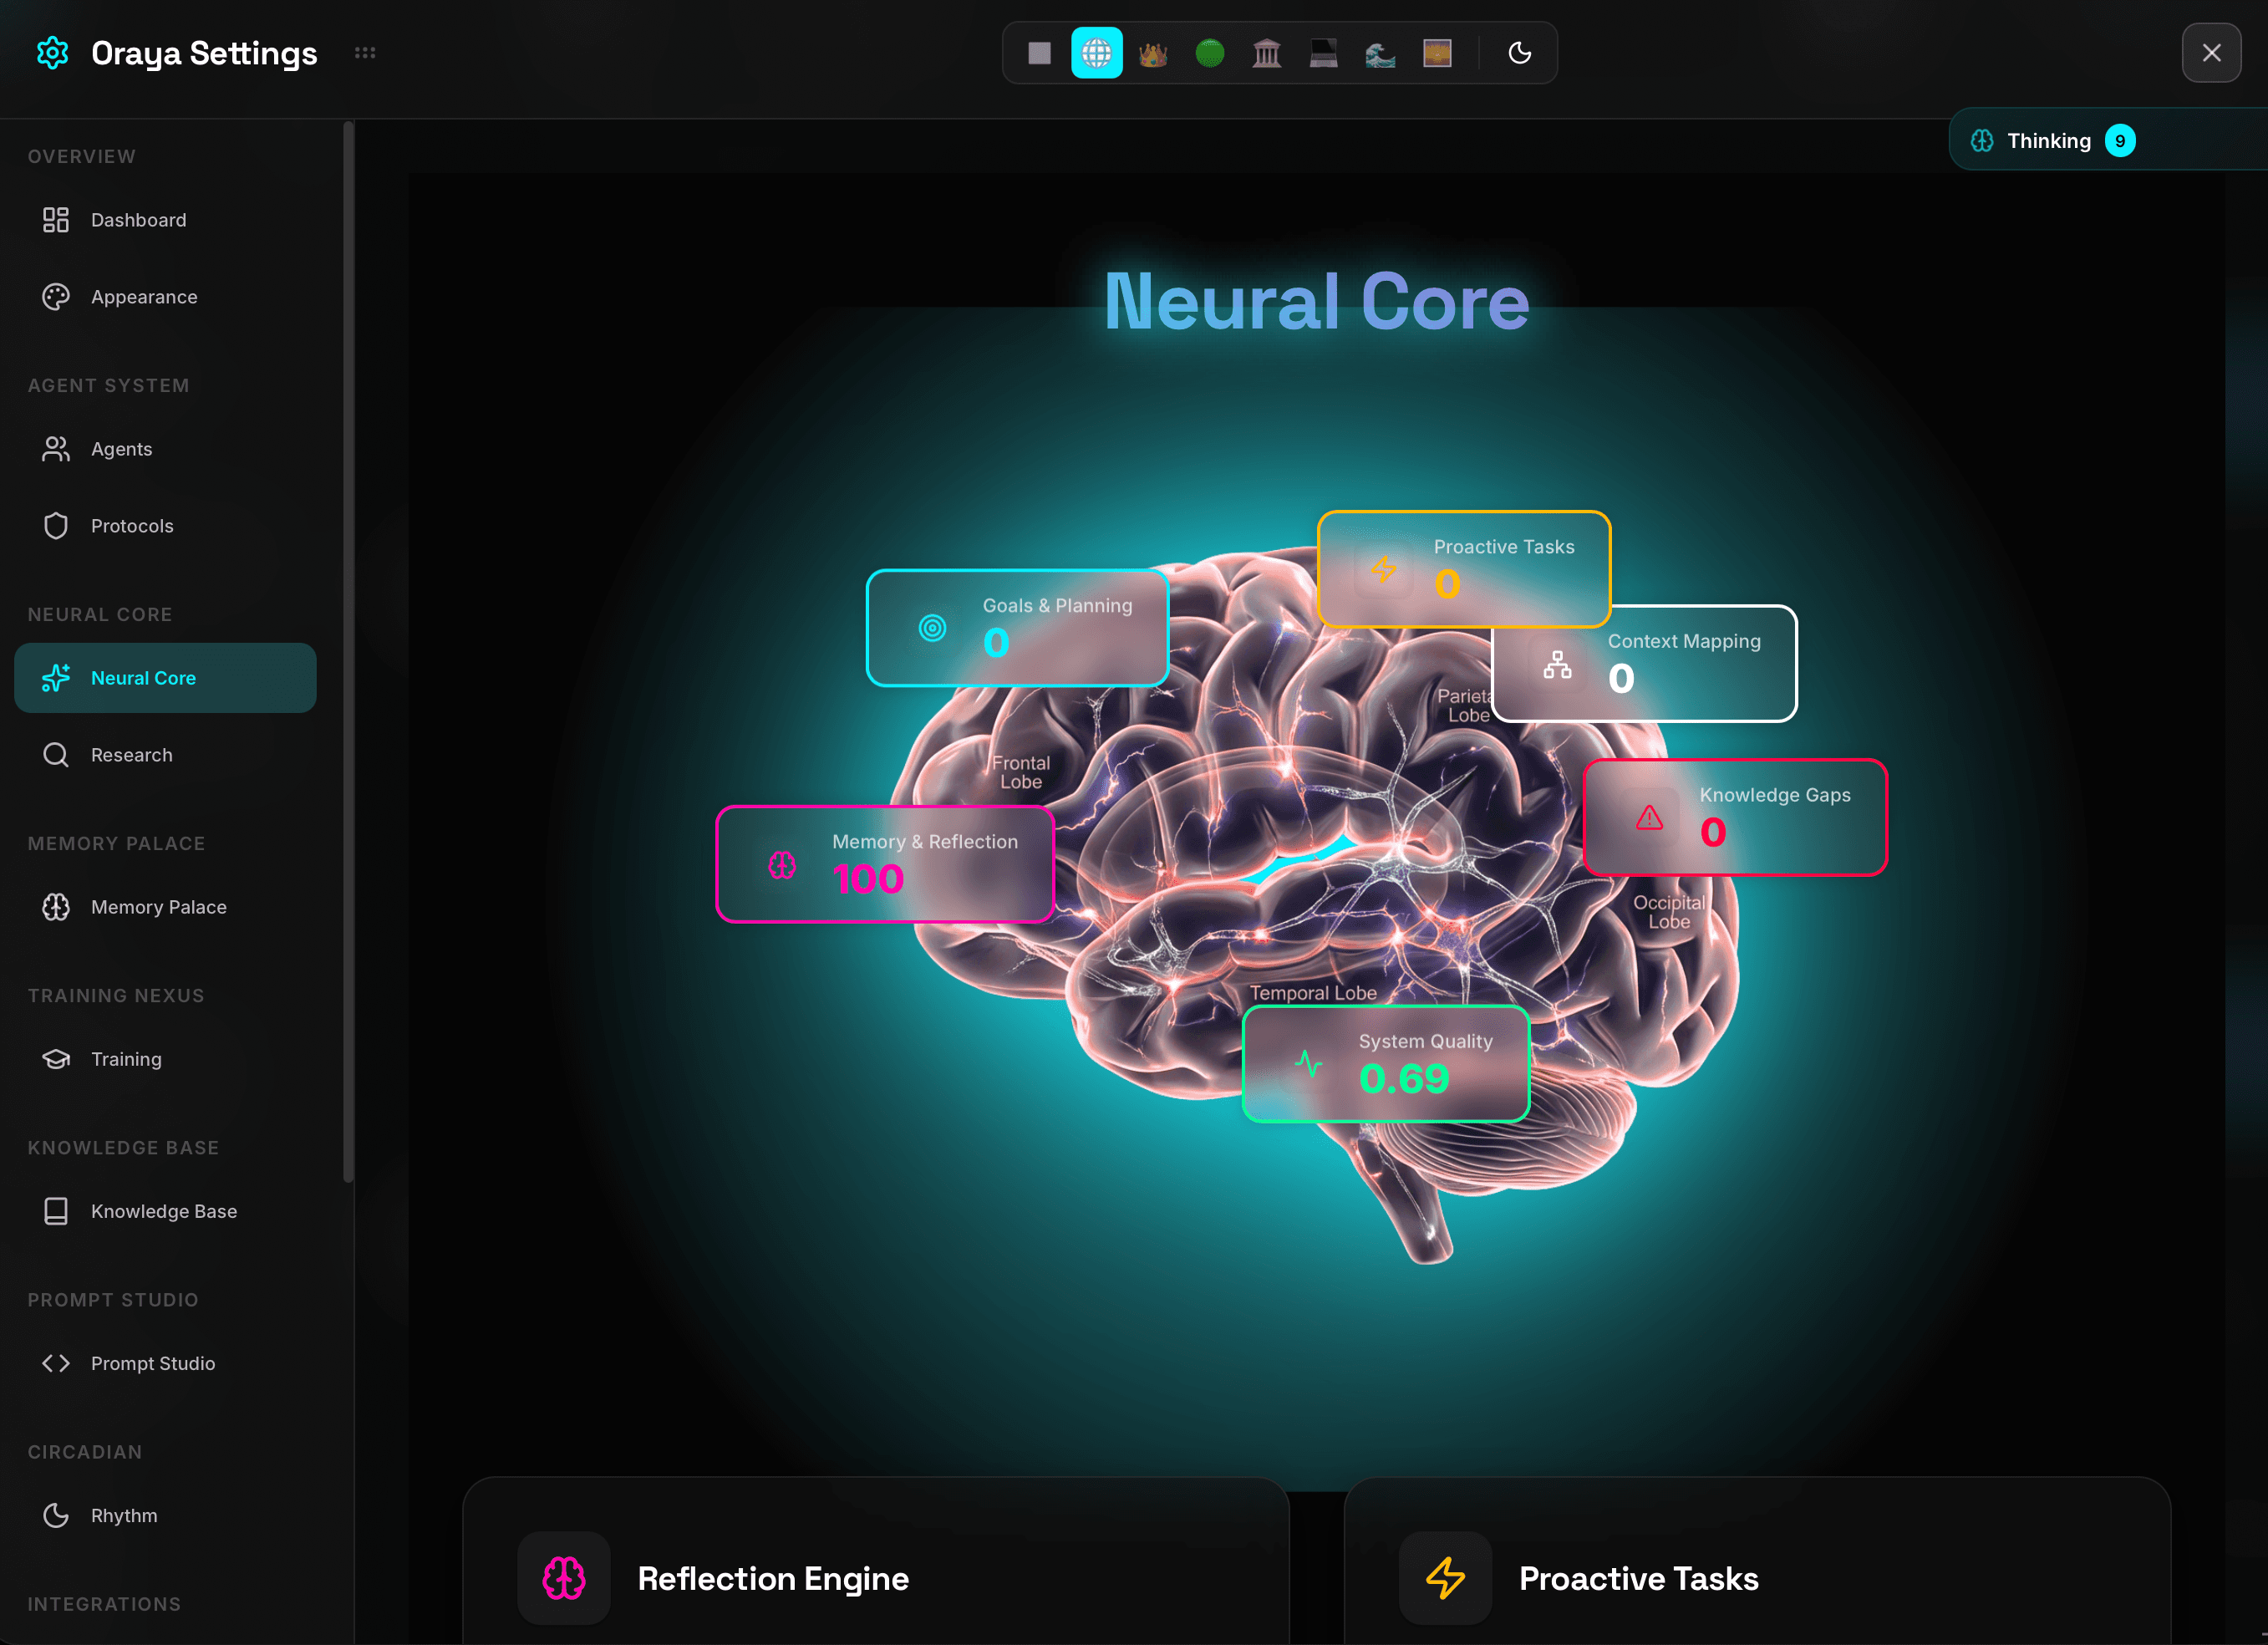Image resolution: width=2268 pixels, height=1645 pixels.
Task: Switch to the Dashboard section
Action: pyautogui.click(x=138, y=219)
